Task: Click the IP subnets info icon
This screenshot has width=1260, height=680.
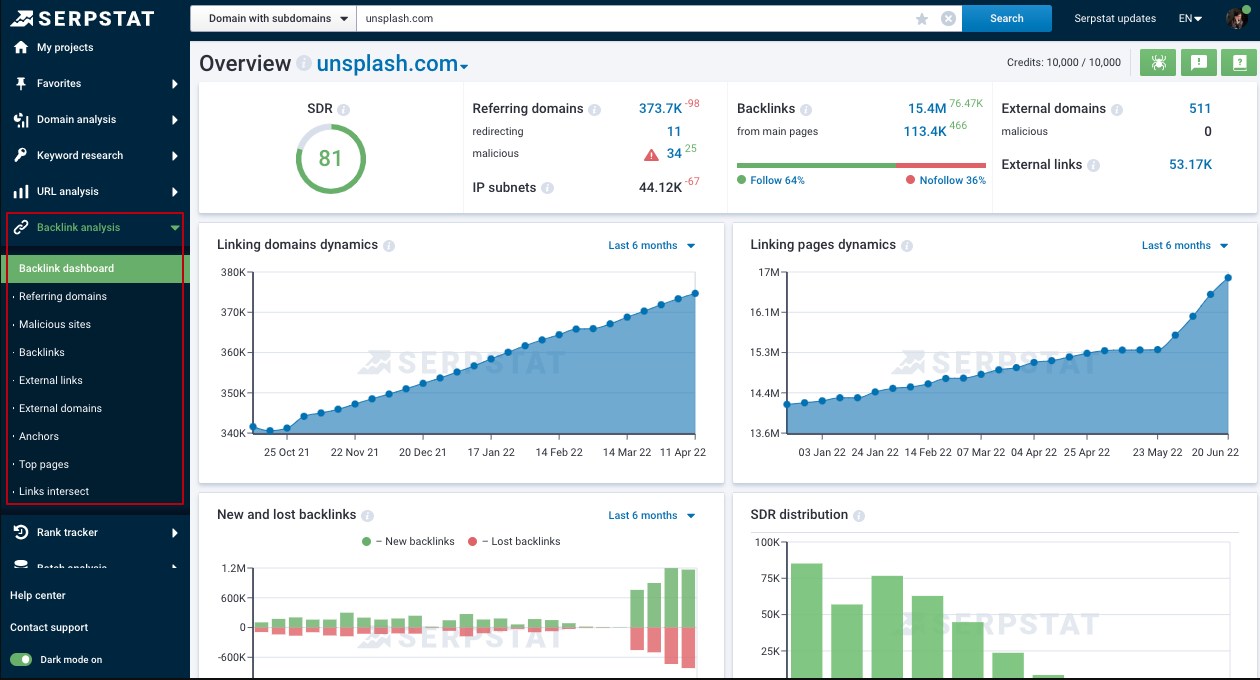Action: pos(548,187)
